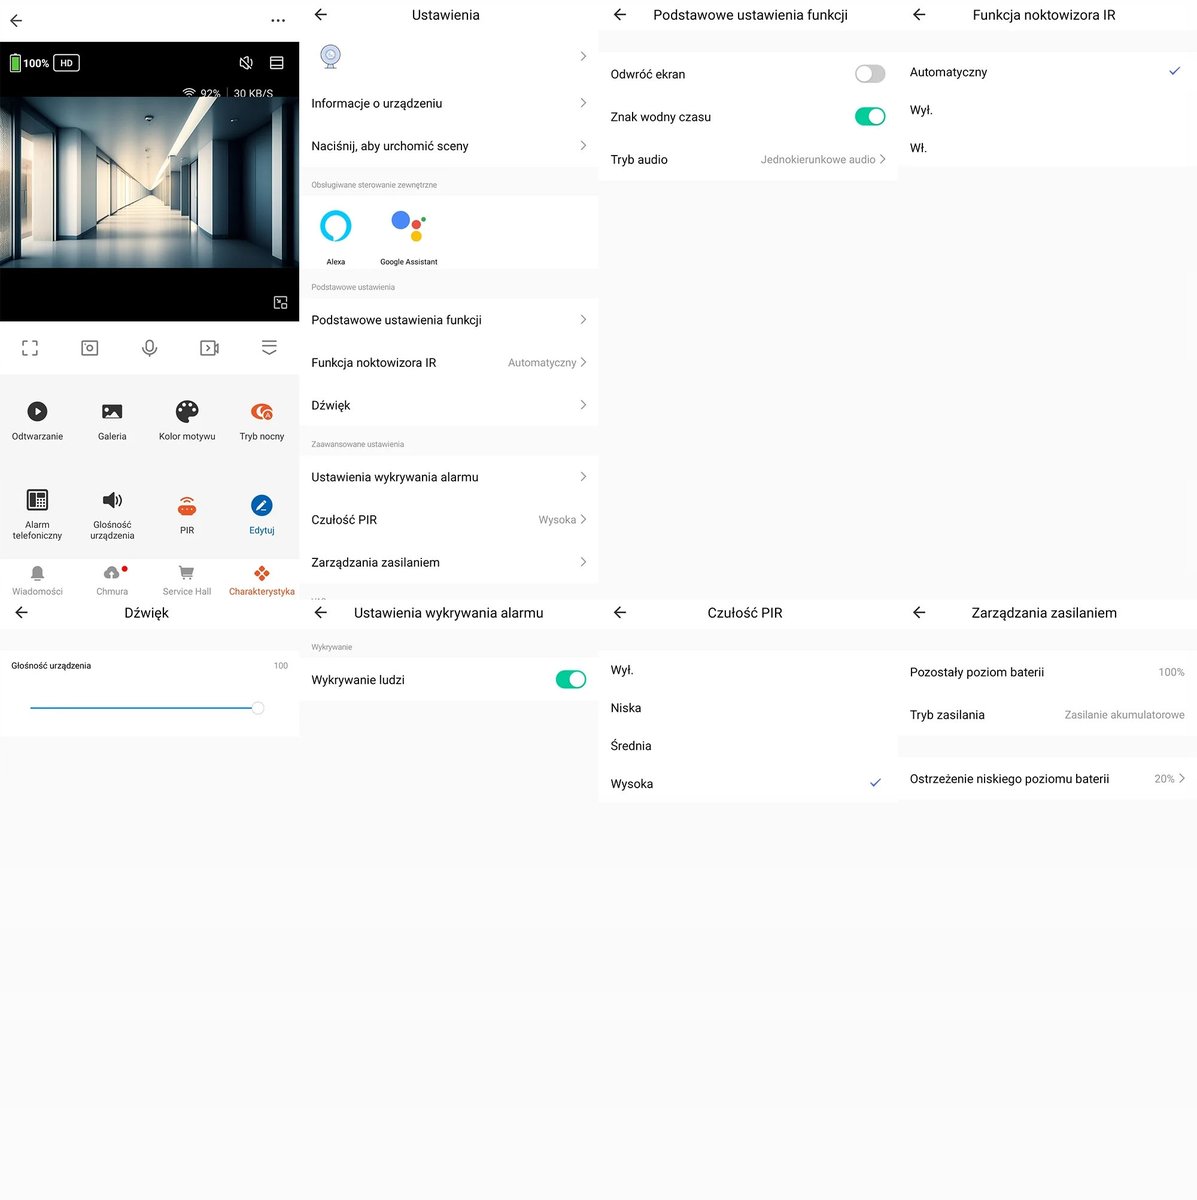Open Ostrzeżenie niskiego poziomu baterii setting
This screenshot has height=1200, width=1197.
coord(1046,779)
